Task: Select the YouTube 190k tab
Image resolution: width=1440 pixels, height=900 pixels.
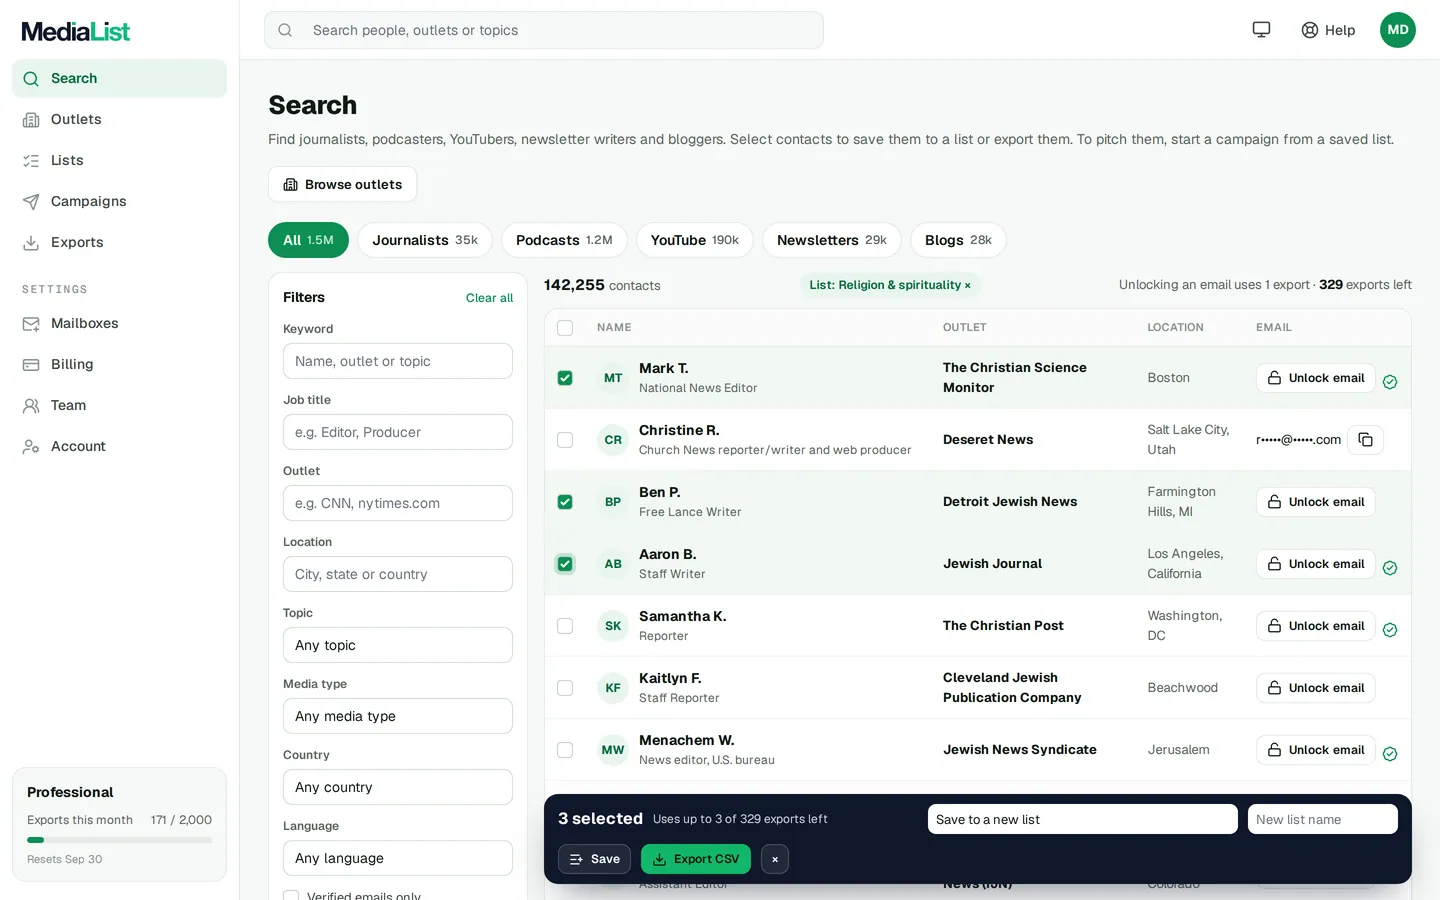Action: (x=695, y=240)
